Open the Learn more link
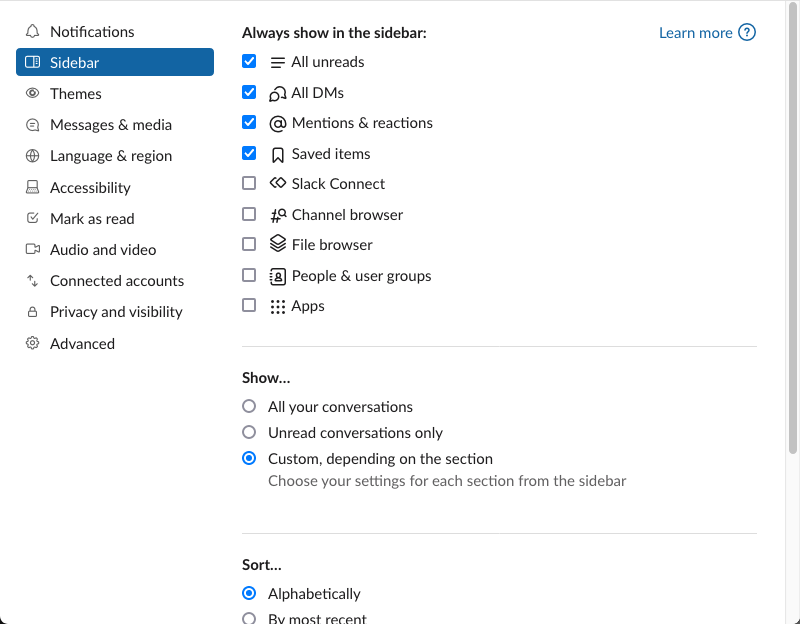Image resolution: width=800 pixels, height=624 pixels. point(695,33)
